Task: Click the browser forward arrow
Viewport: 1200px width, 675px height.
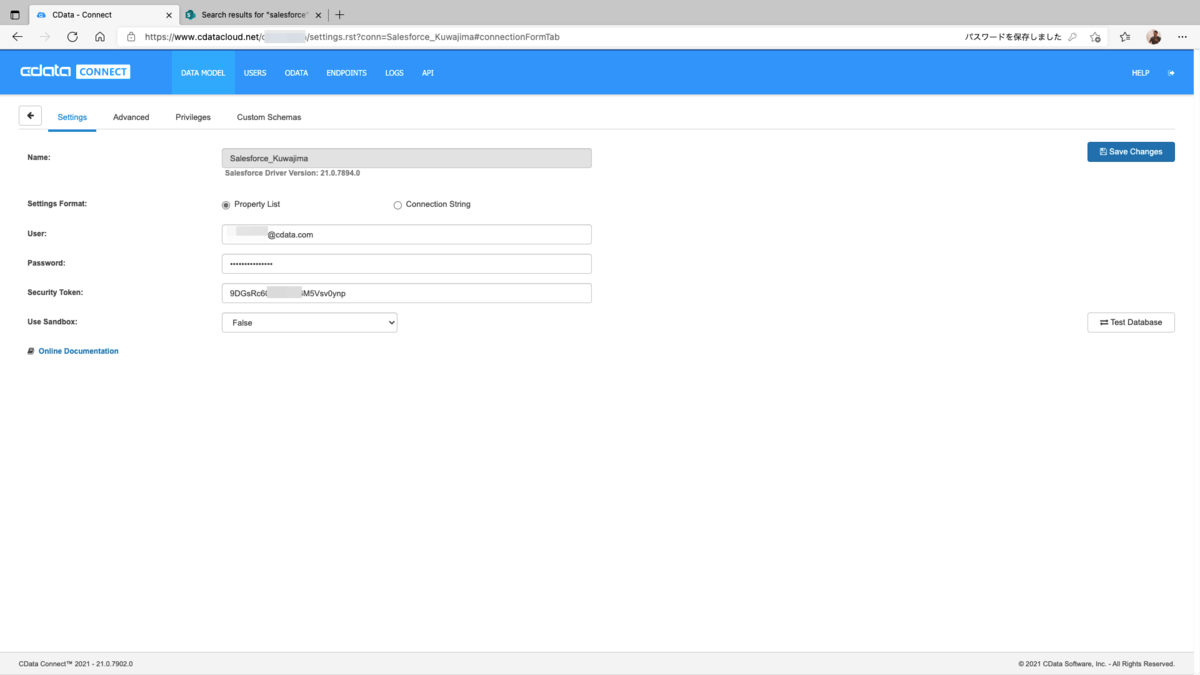Action: click(45, 37)
